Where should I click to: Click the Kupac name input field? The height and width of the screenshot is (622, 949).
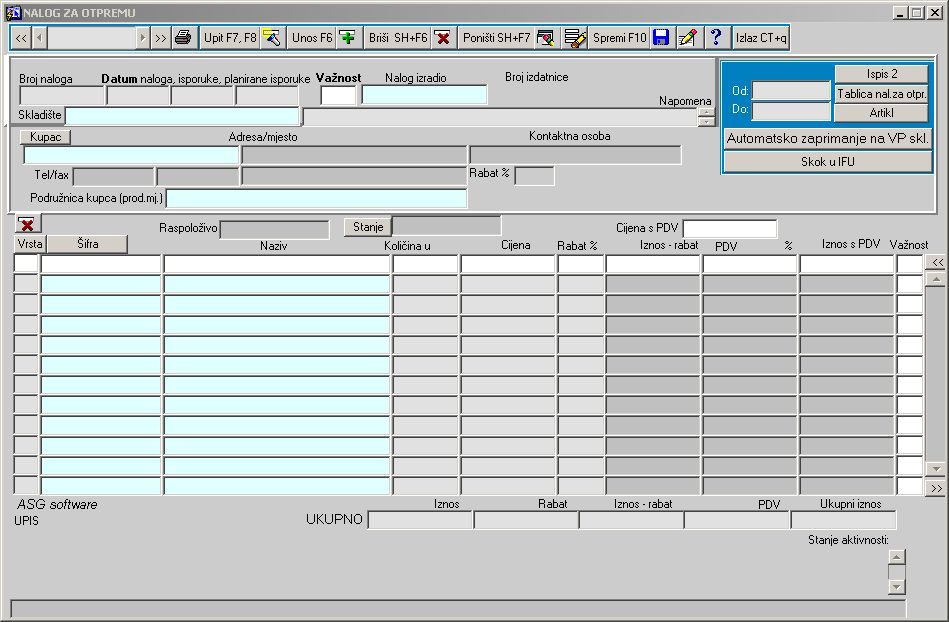[x=131, y=155]
